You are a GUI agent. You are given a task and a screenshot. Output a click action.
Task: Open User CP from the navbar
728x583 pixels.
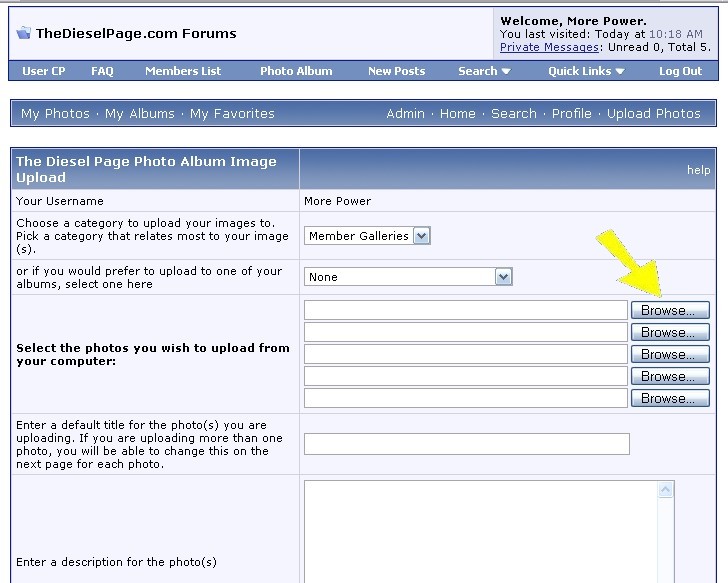43,71
